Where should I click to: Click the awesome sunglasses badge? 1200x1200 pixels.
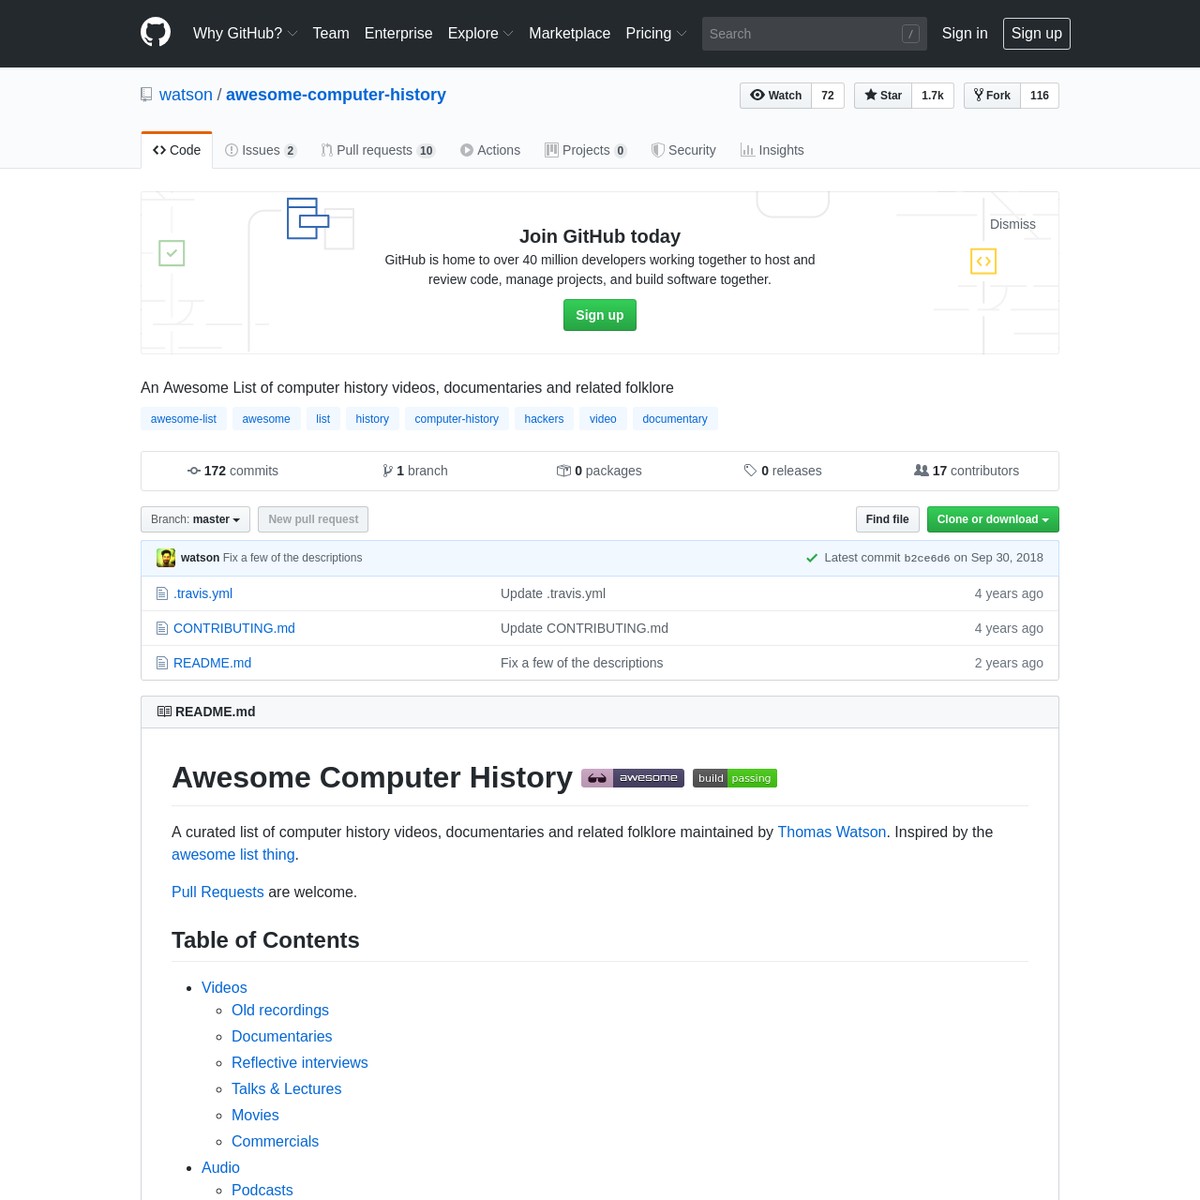[633, 778]
